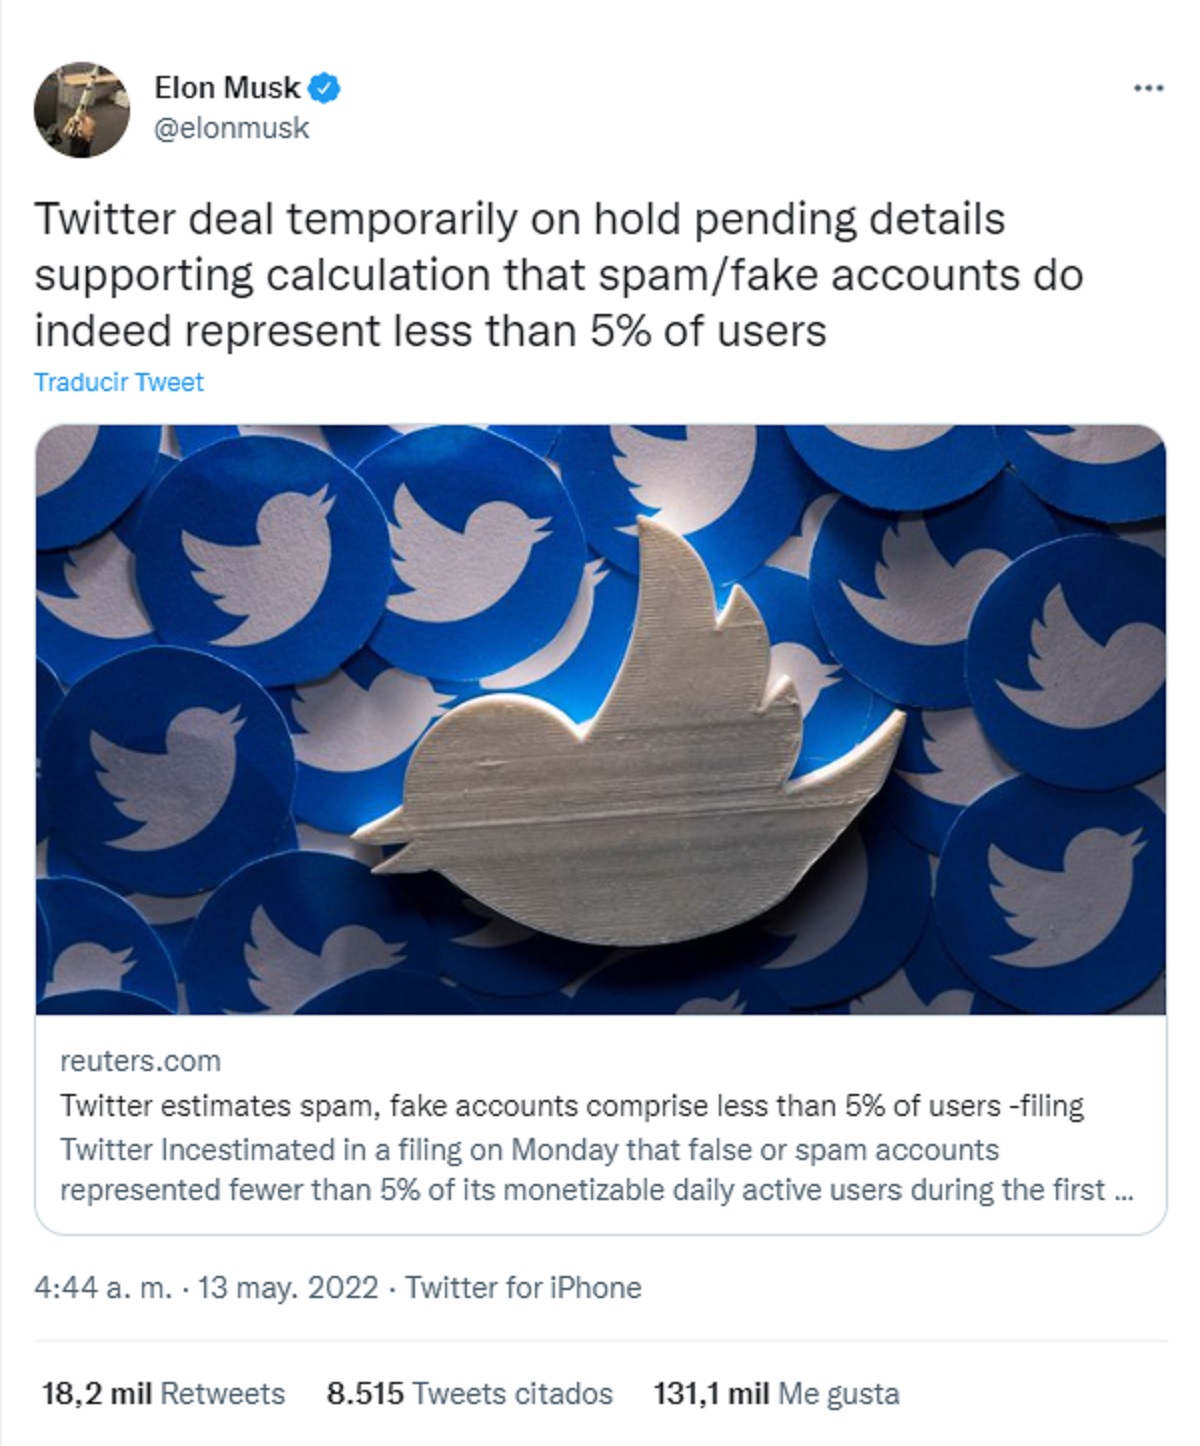Click the Elon Musk display name
Image resolution: width=1200 pixels, height=1446 pixels.
coord(227,88)
